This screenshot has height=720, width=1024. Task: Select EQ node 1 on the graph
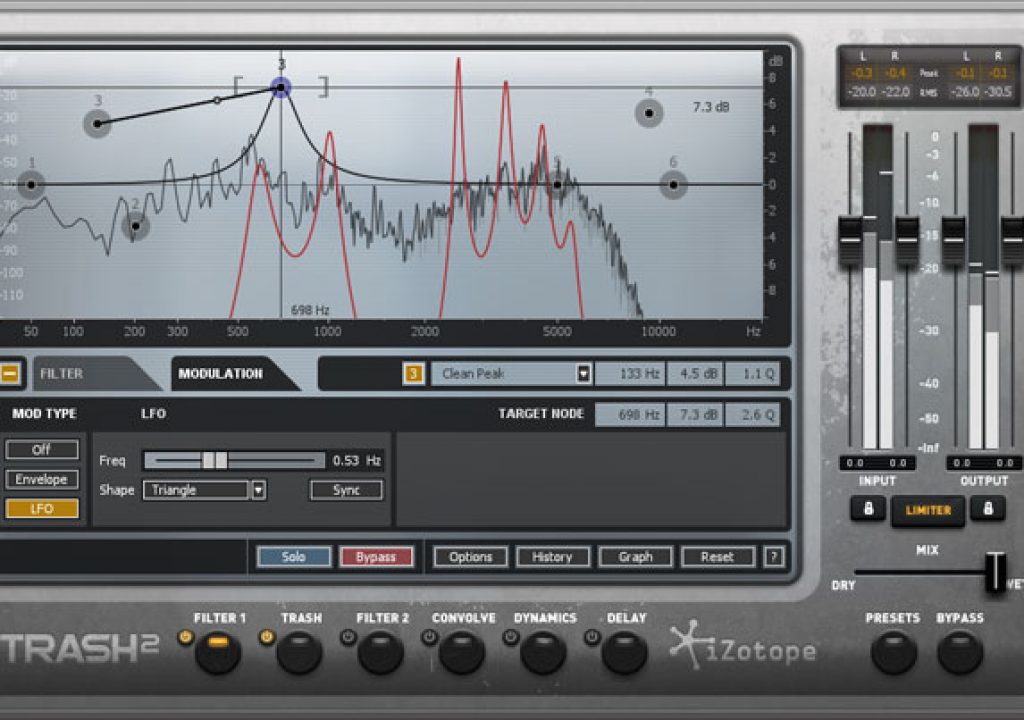[x=31, y=185]
